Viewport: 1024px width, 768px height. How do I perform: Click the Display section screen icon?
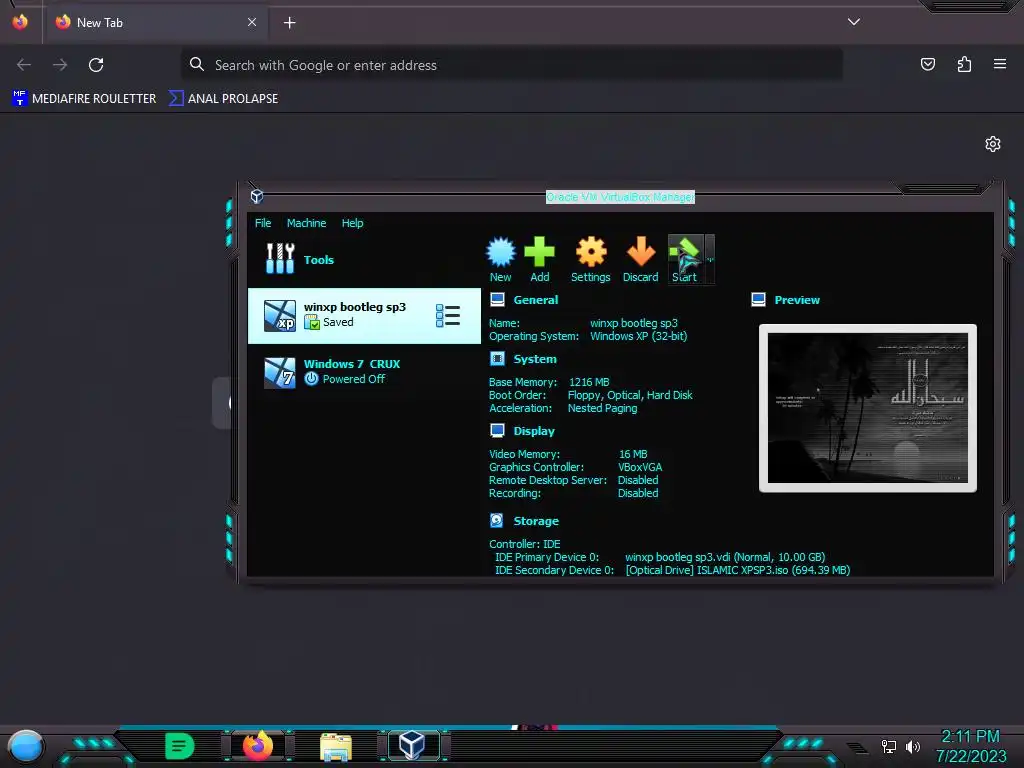(x=497, y=430)
